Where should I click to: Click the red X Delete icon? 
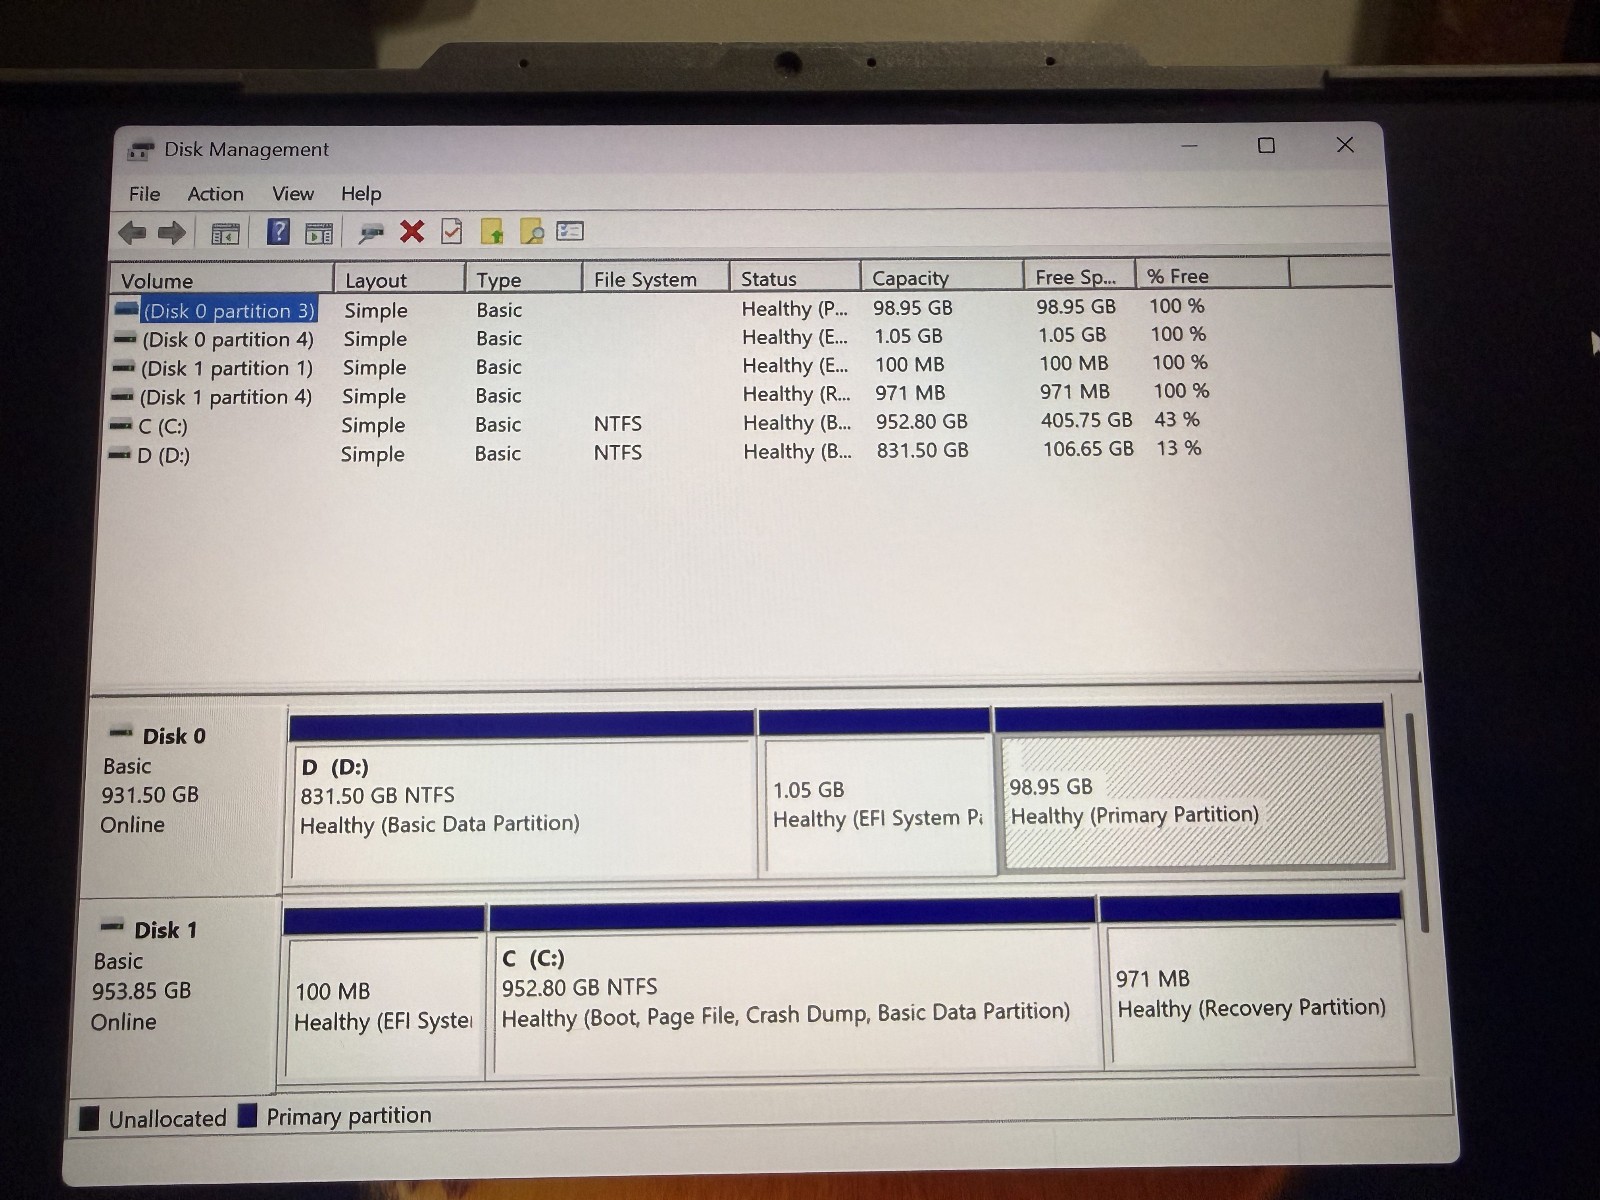pyautogui.click(x=412, y=232)
